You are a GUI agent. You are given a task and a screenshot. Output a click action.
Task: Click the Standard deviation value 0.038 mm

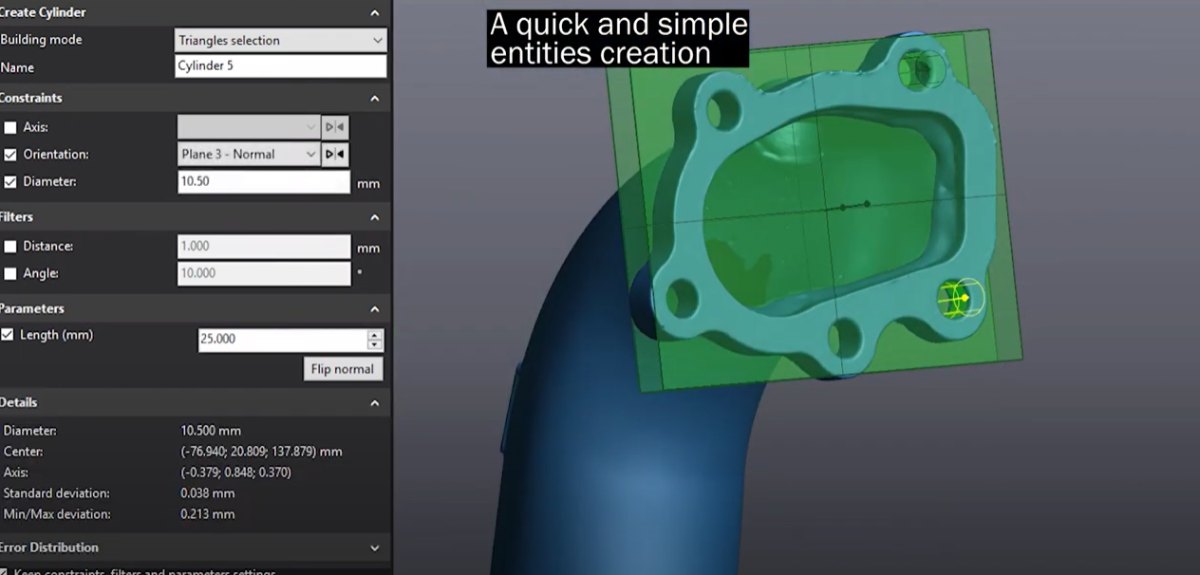[x=208, y=493]
